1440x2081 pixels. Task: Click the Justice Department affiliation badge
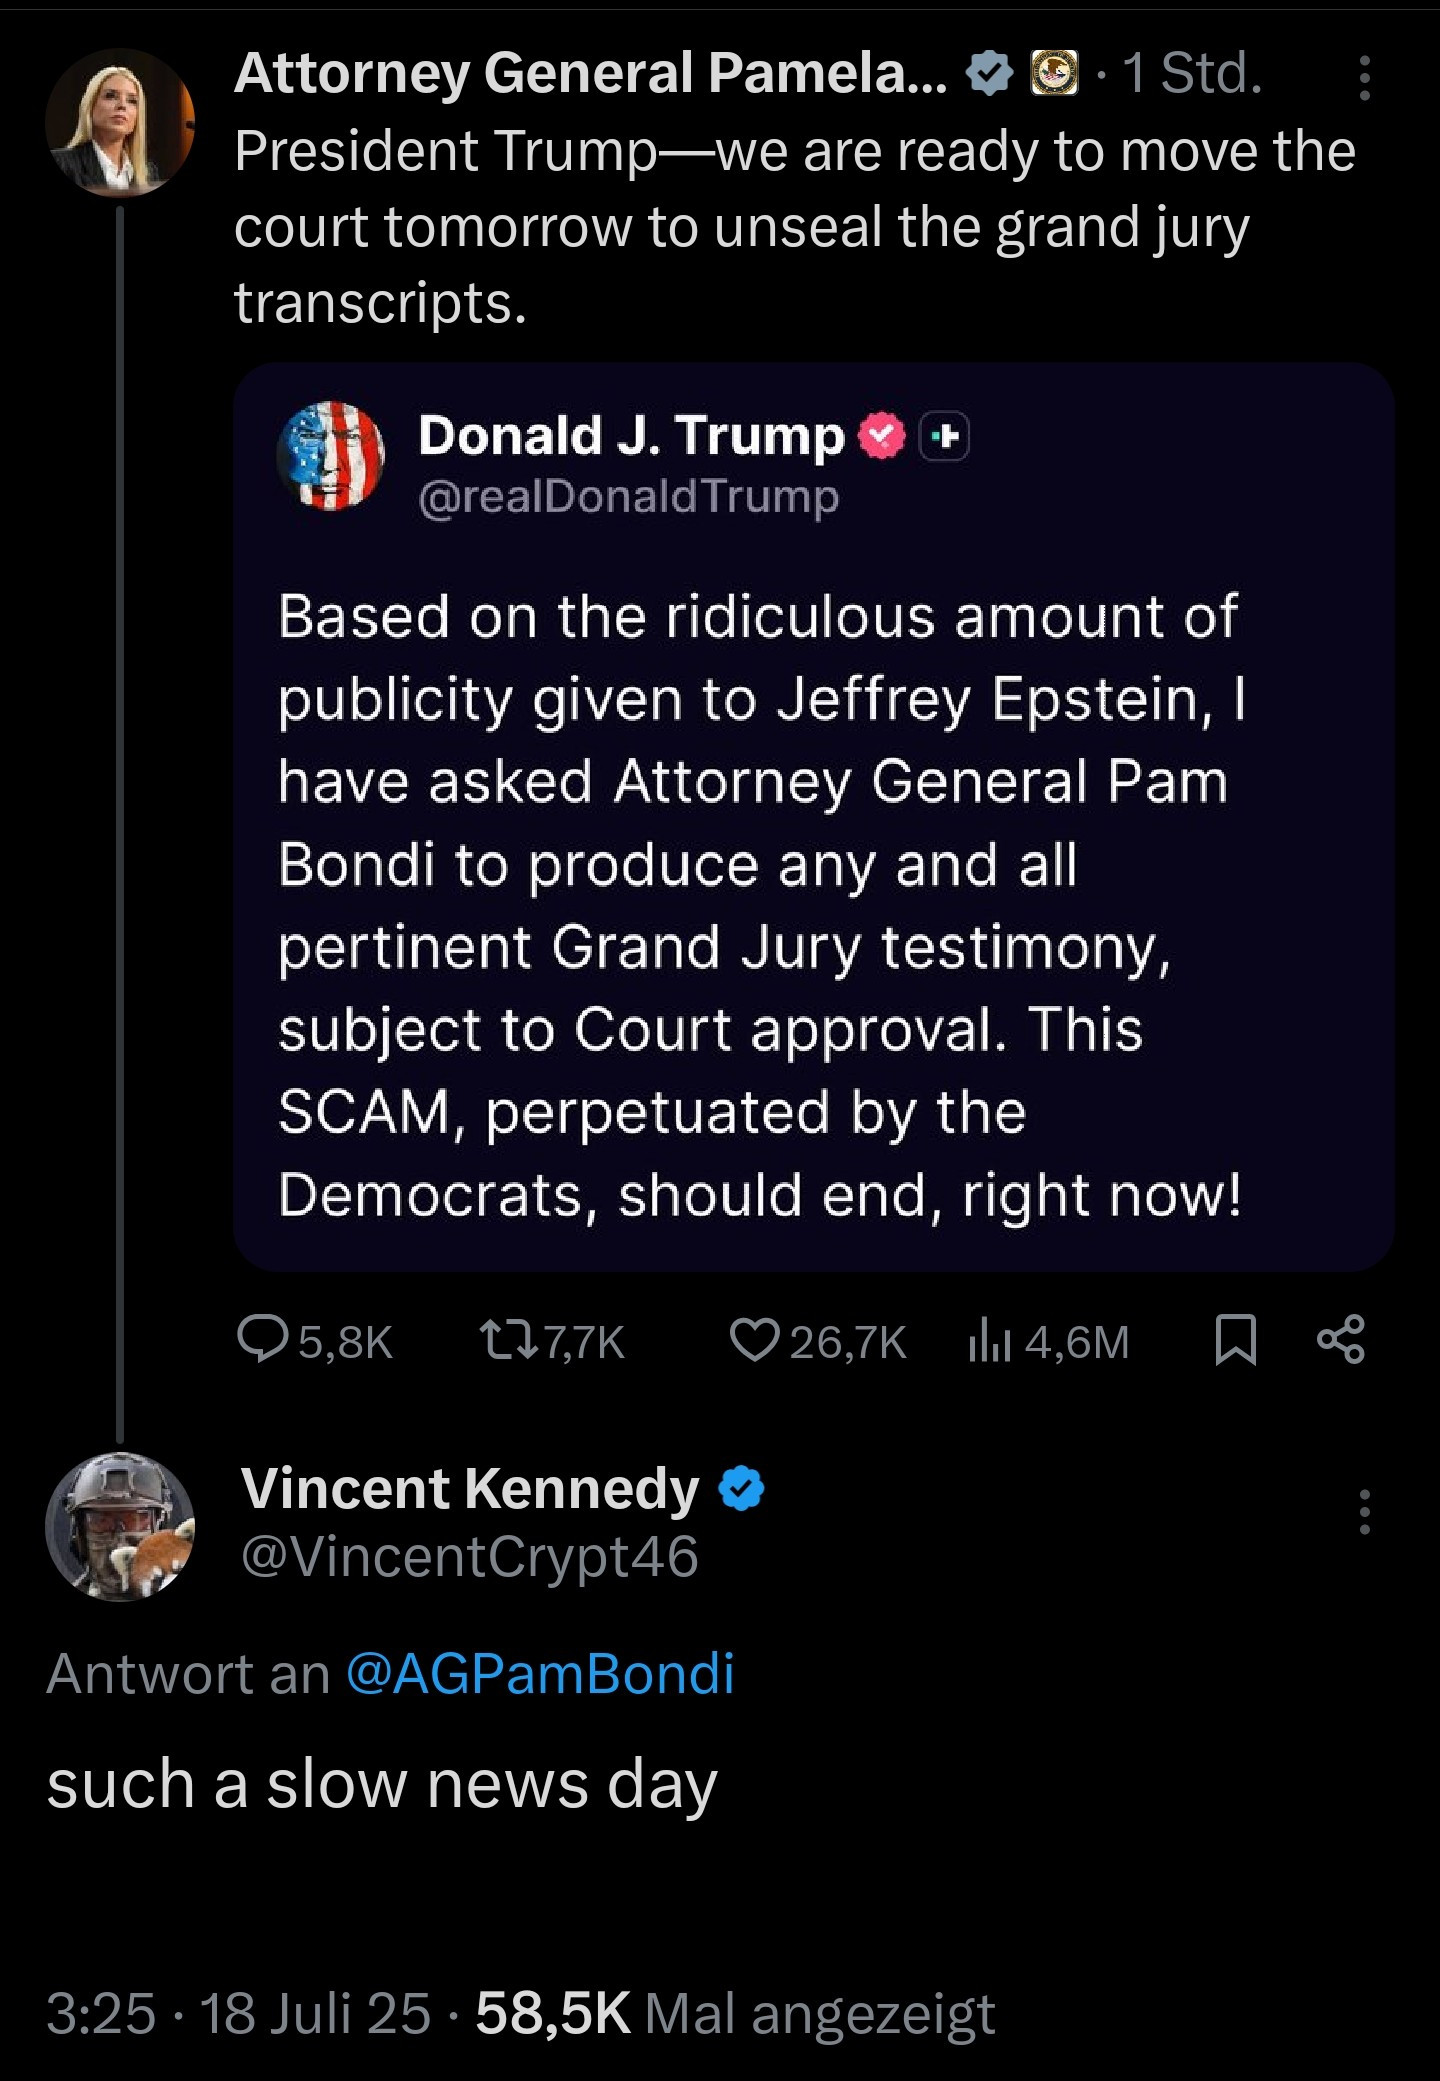(x=1055, y=74)
